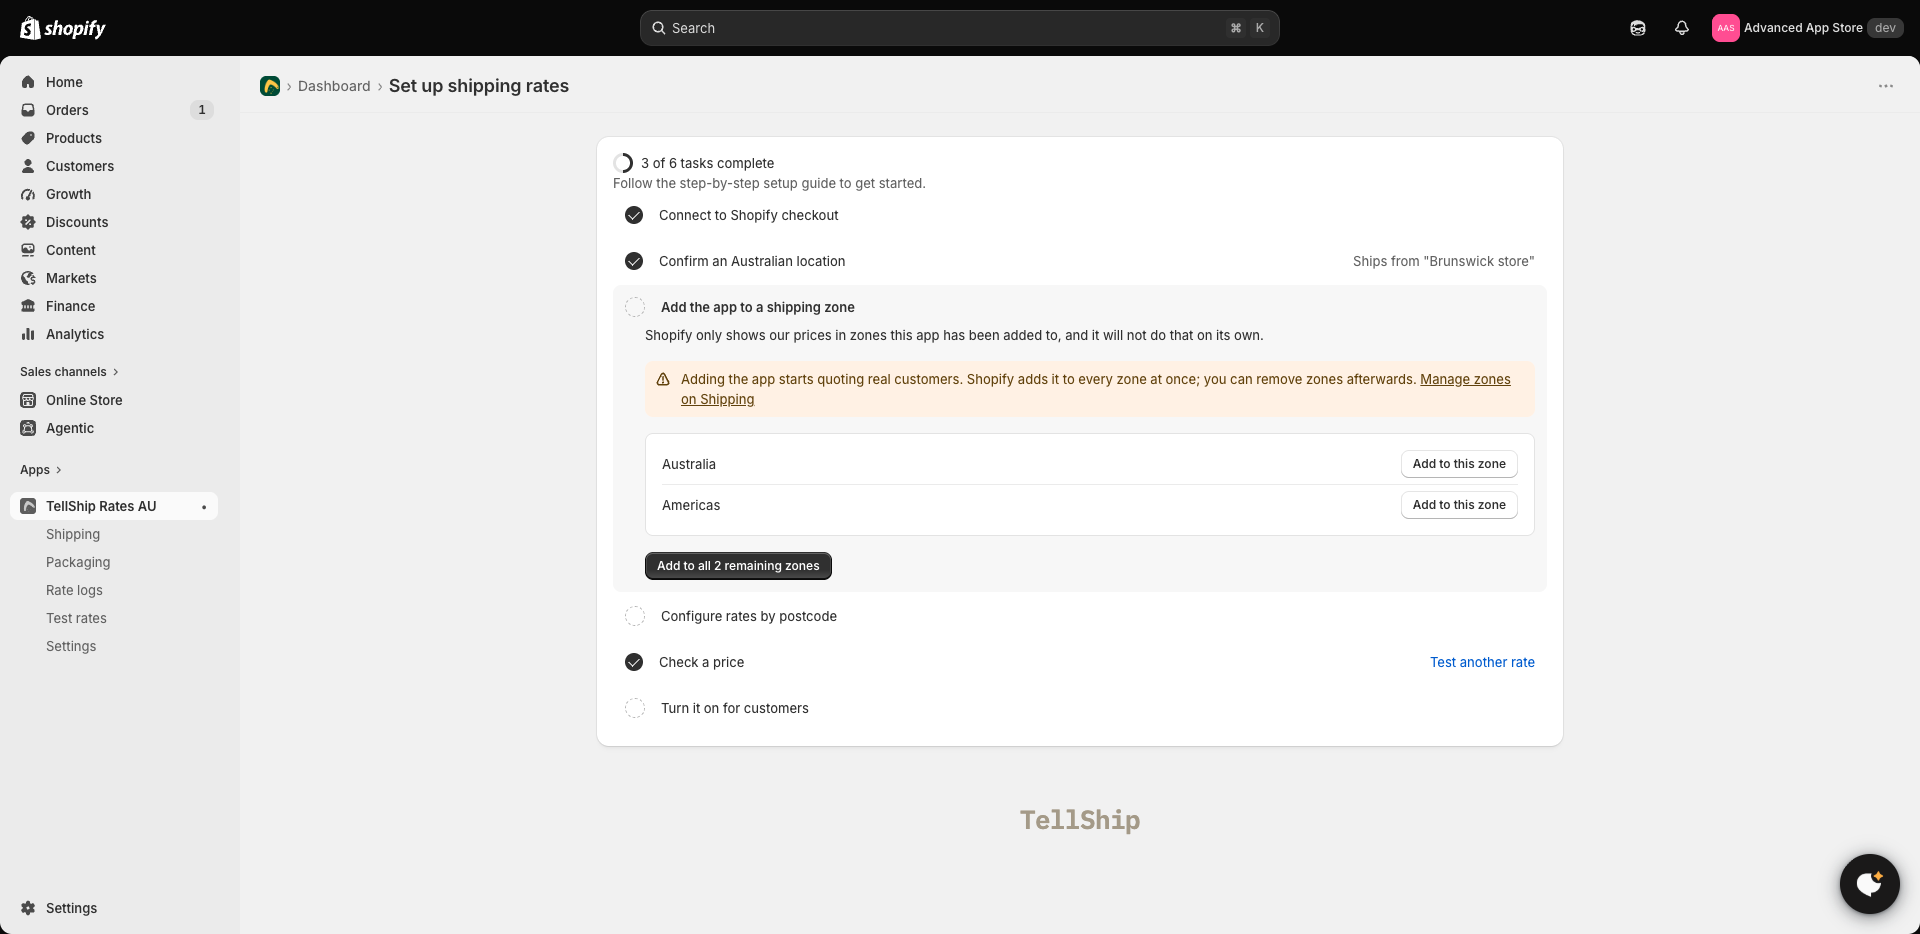Image resolution: width=1920 pixels, height=934 pixels.
Task: Click the Growth icon in sidebar
Action: coord(28,194)
